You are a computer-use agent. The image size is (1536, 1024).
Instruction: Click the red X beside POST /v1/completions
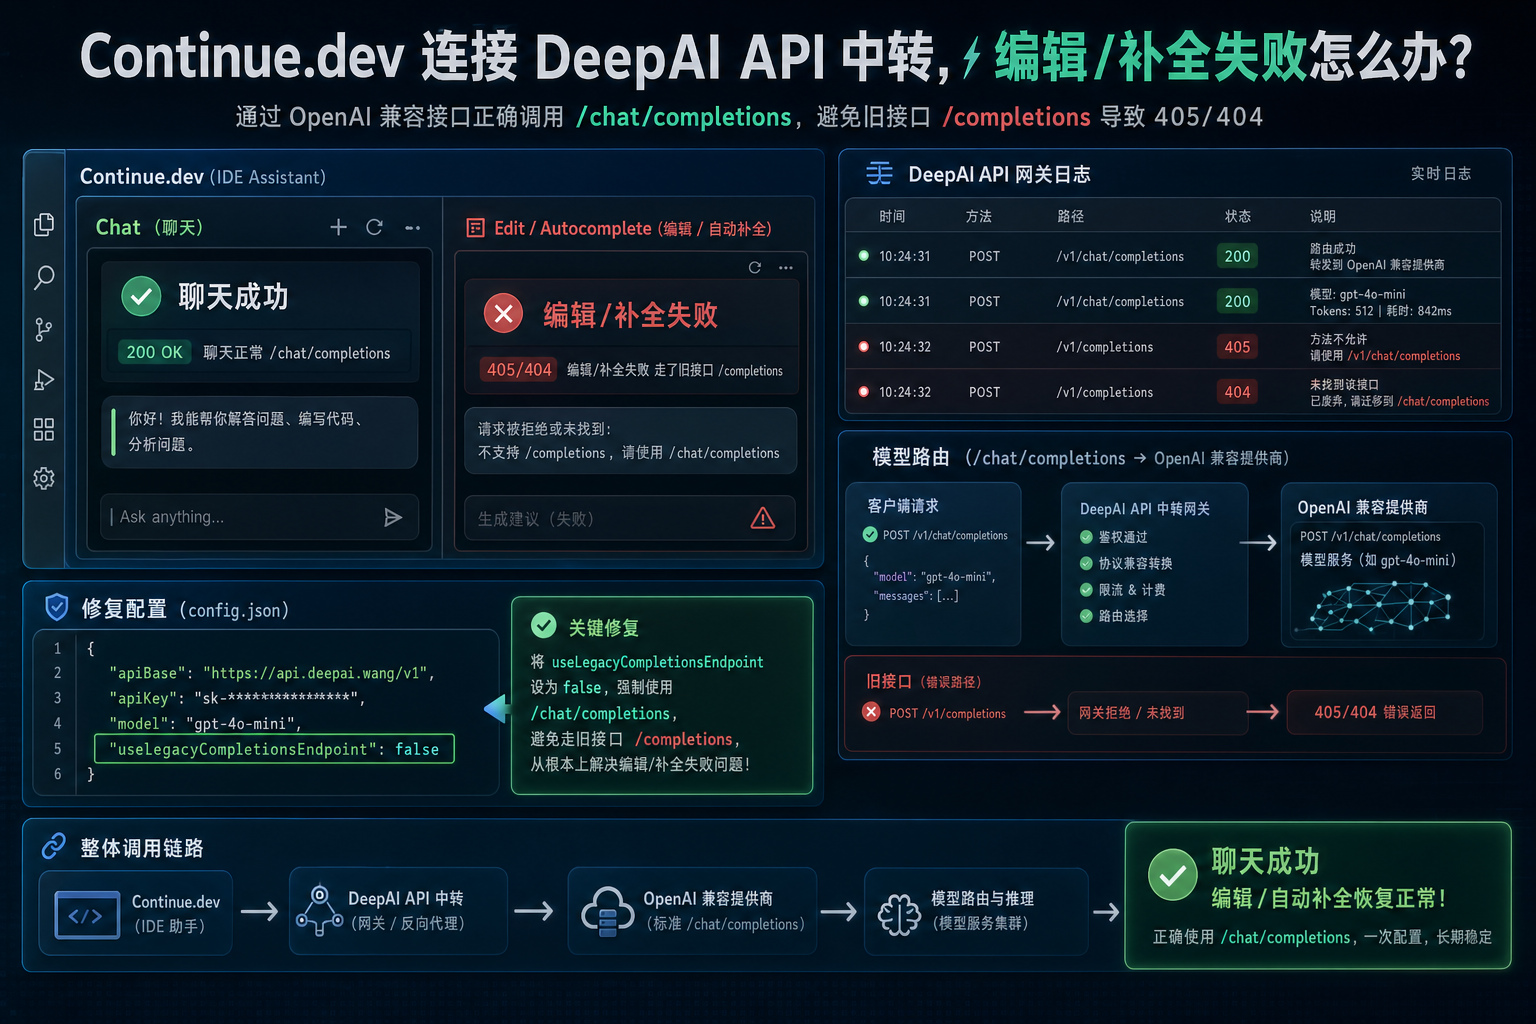[871, 712]
